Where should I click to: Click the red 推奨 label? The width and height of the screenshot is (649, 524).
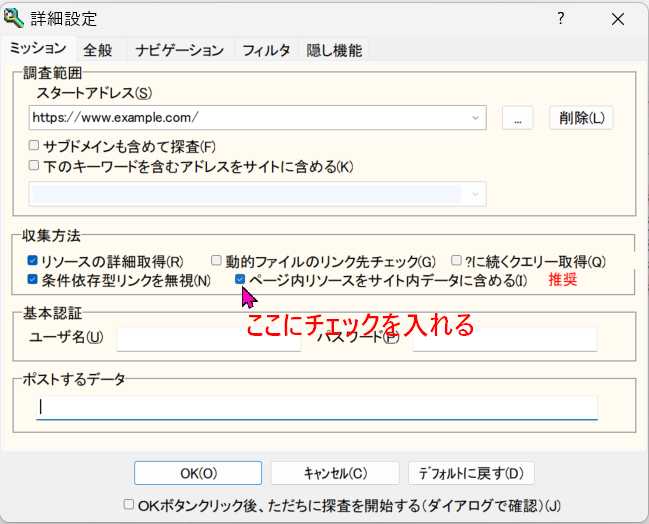tap(562, 280)
